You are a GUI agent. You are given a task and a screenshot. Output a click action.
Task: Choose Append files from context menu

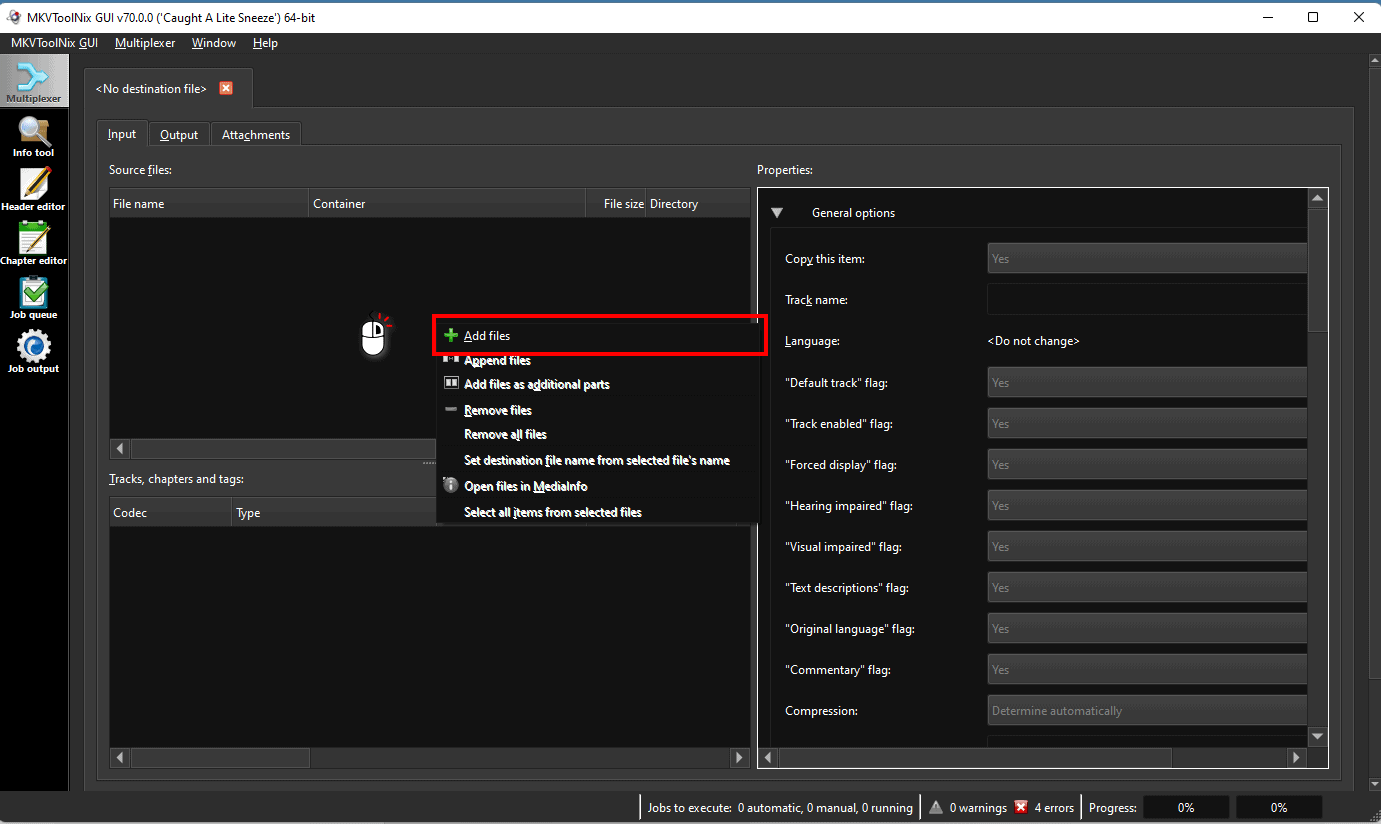pos(597,360)
